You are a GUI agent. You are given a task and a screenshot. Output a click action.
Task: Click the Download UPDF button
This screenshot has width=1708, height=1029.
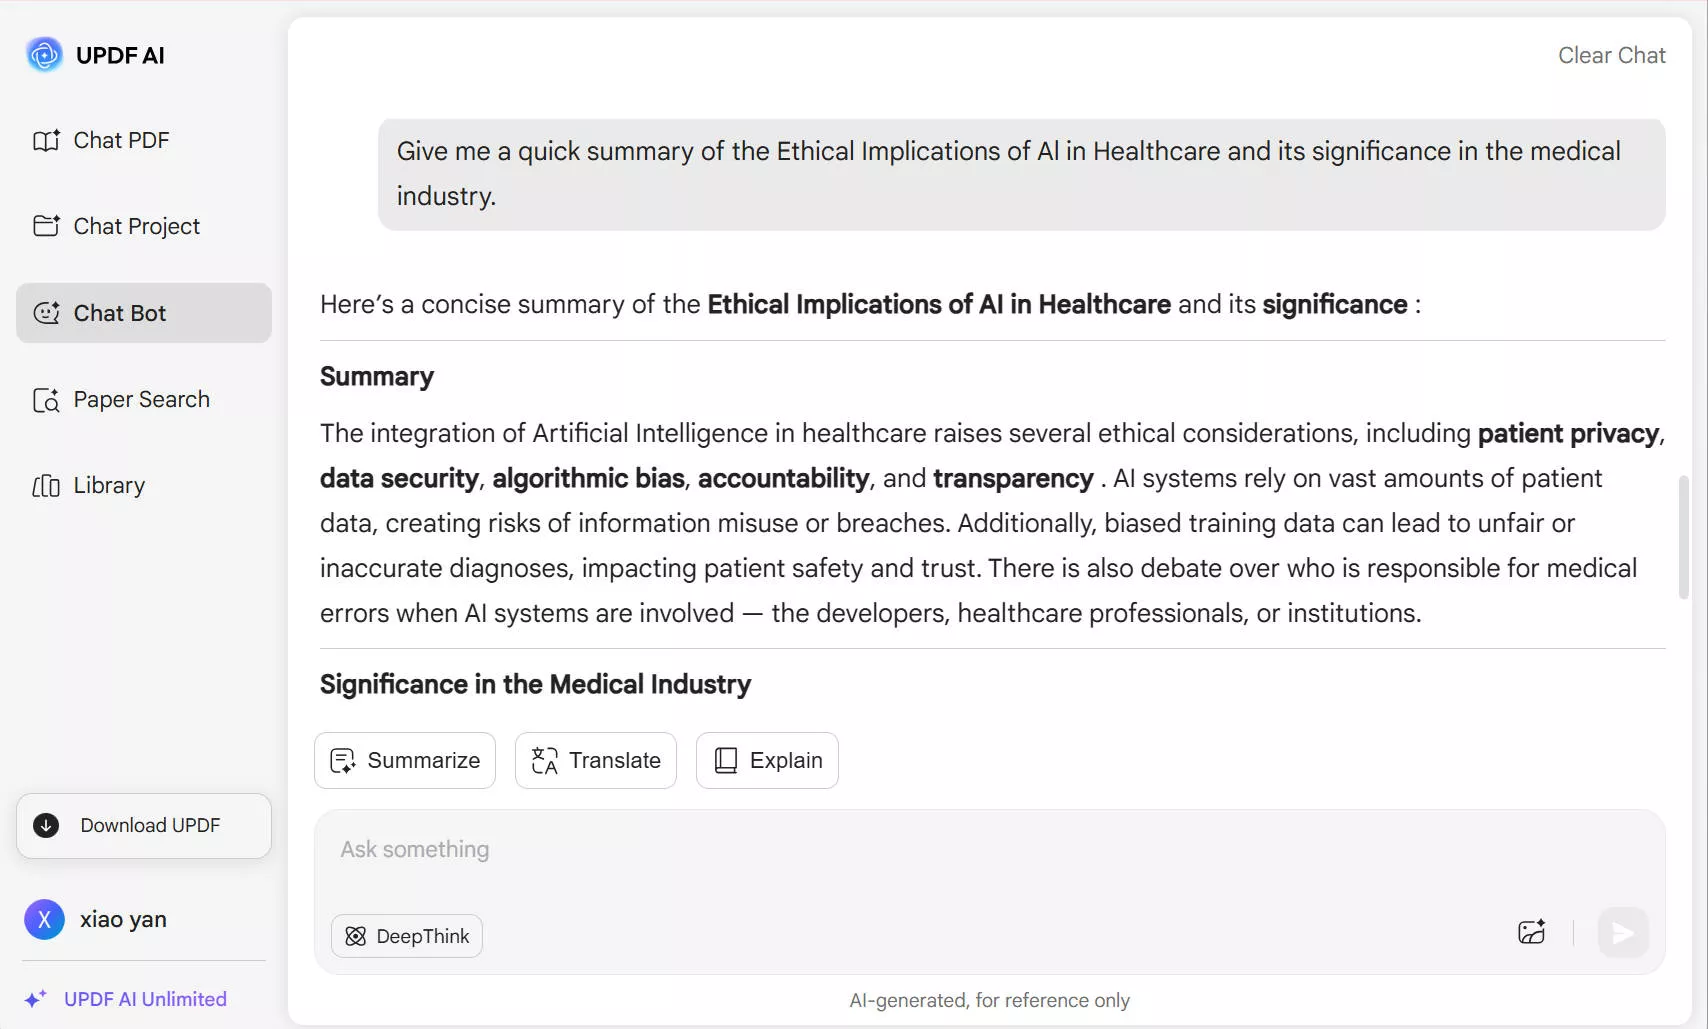click(x=144, y=826)
